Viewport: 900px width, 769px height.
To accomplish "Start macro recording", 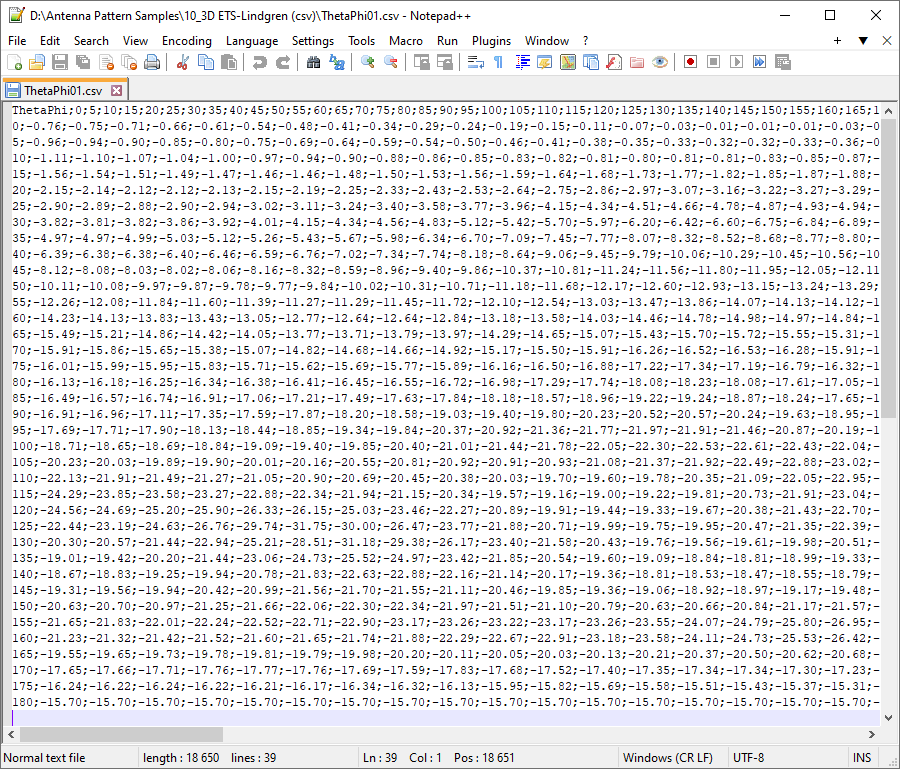I will 688,62.
